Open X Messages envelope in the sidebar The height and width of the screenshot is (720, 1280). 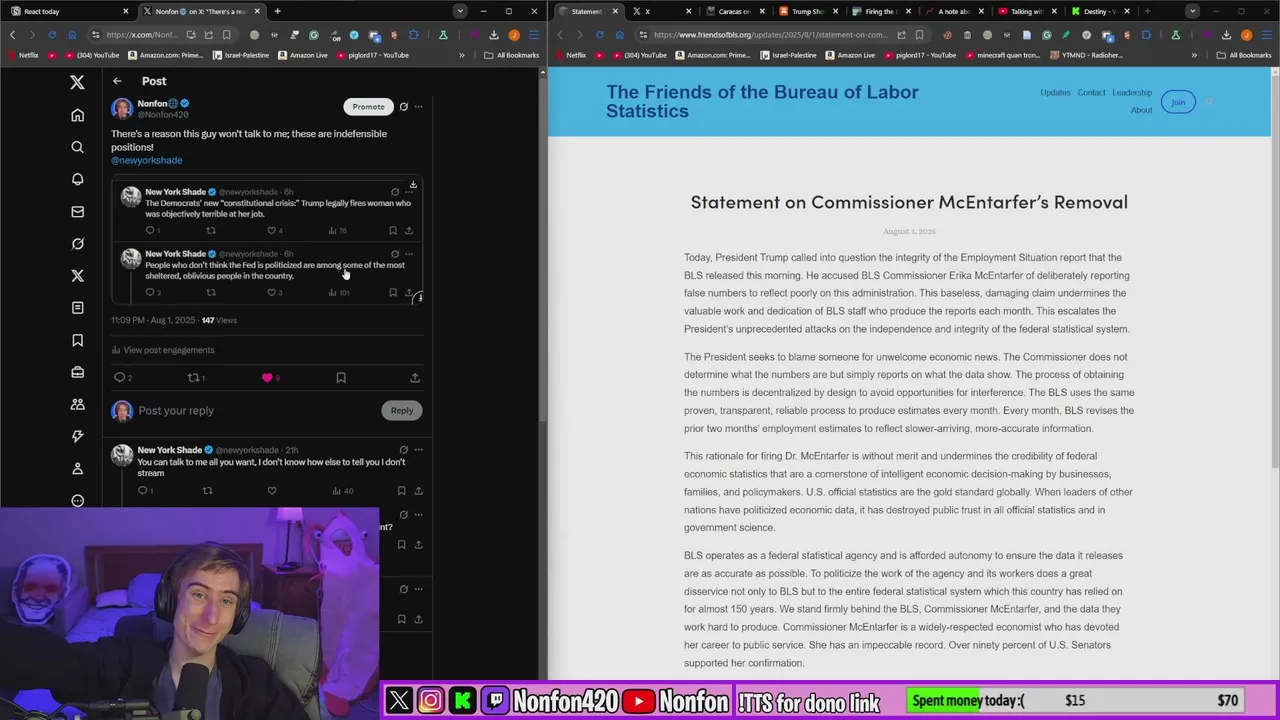click(77, 211)
